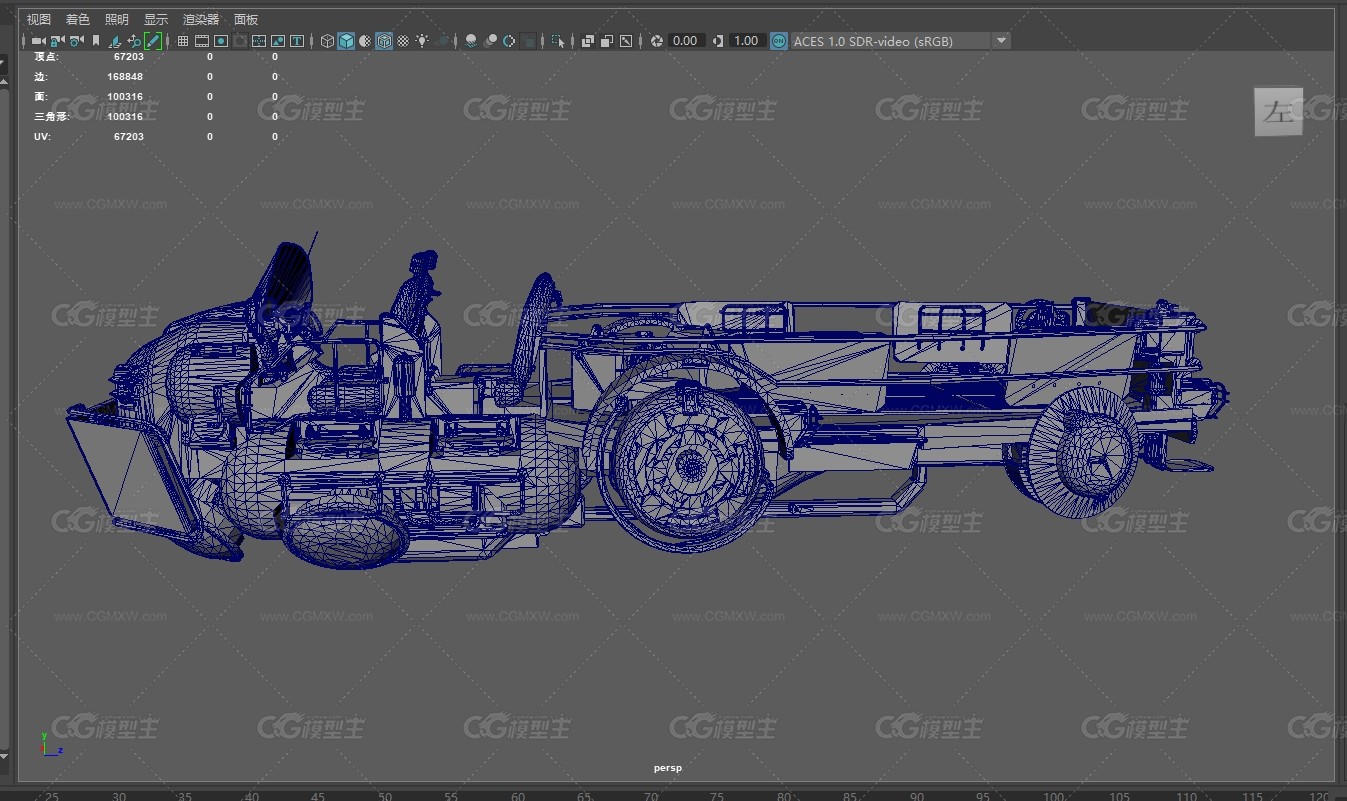Click the camera Bookmarks icon
This screenshot has height=801, width=1347.
(x=96, y=41)
